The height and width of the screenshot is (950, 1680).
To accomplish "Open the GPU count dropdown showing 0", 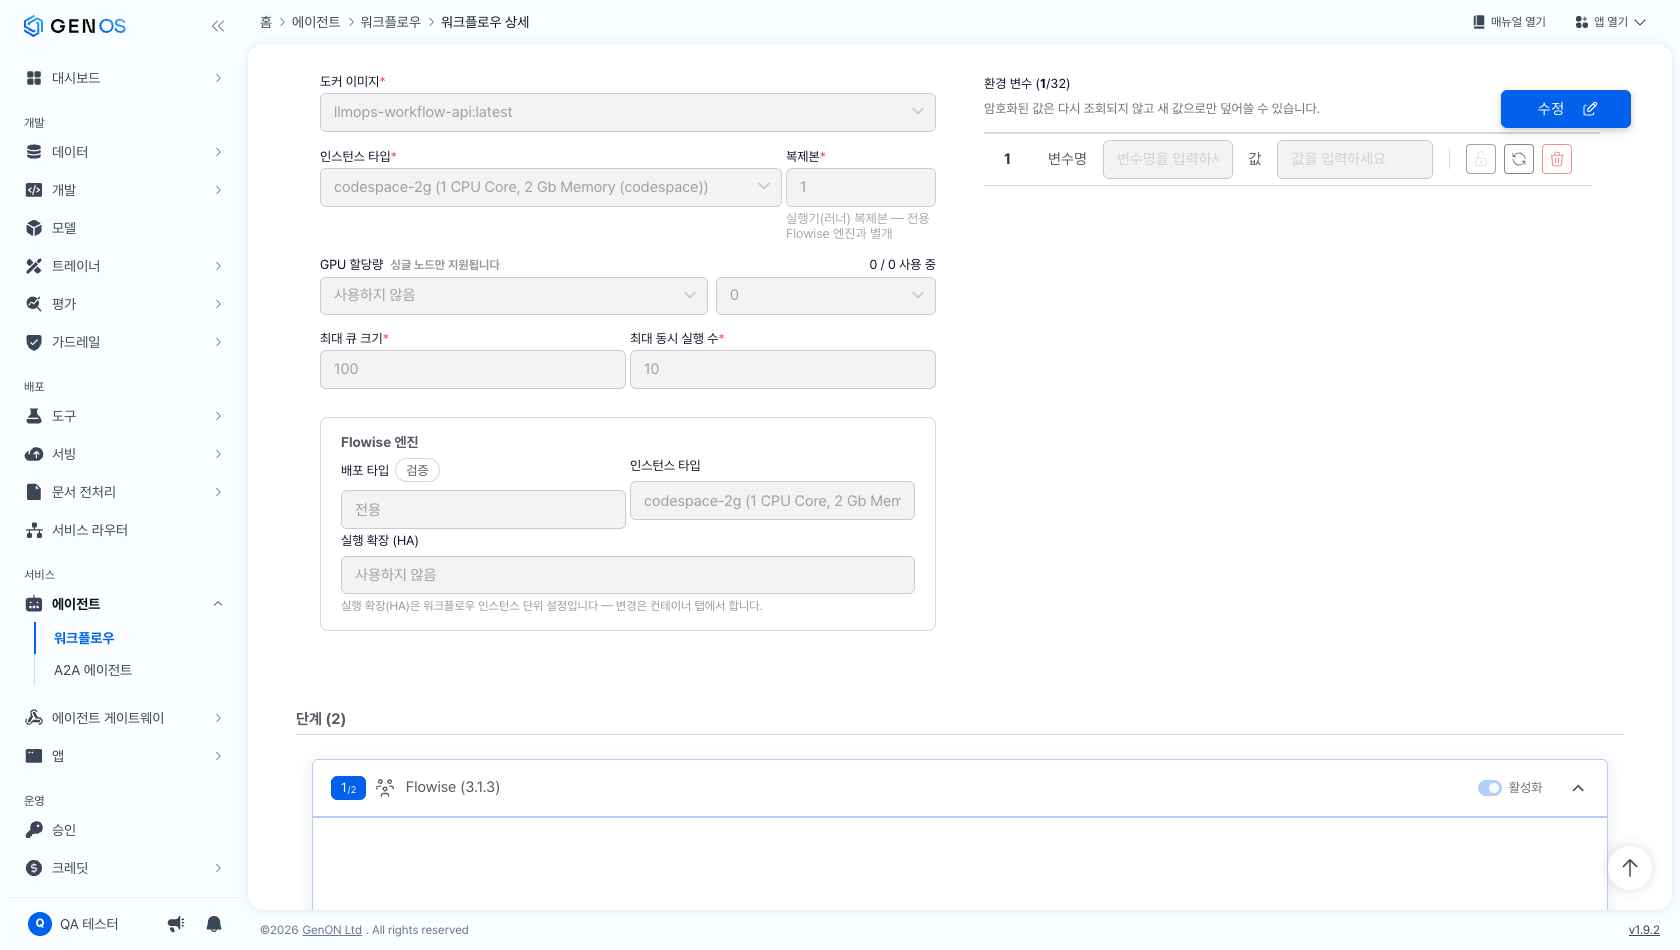I will pos(826,295).
